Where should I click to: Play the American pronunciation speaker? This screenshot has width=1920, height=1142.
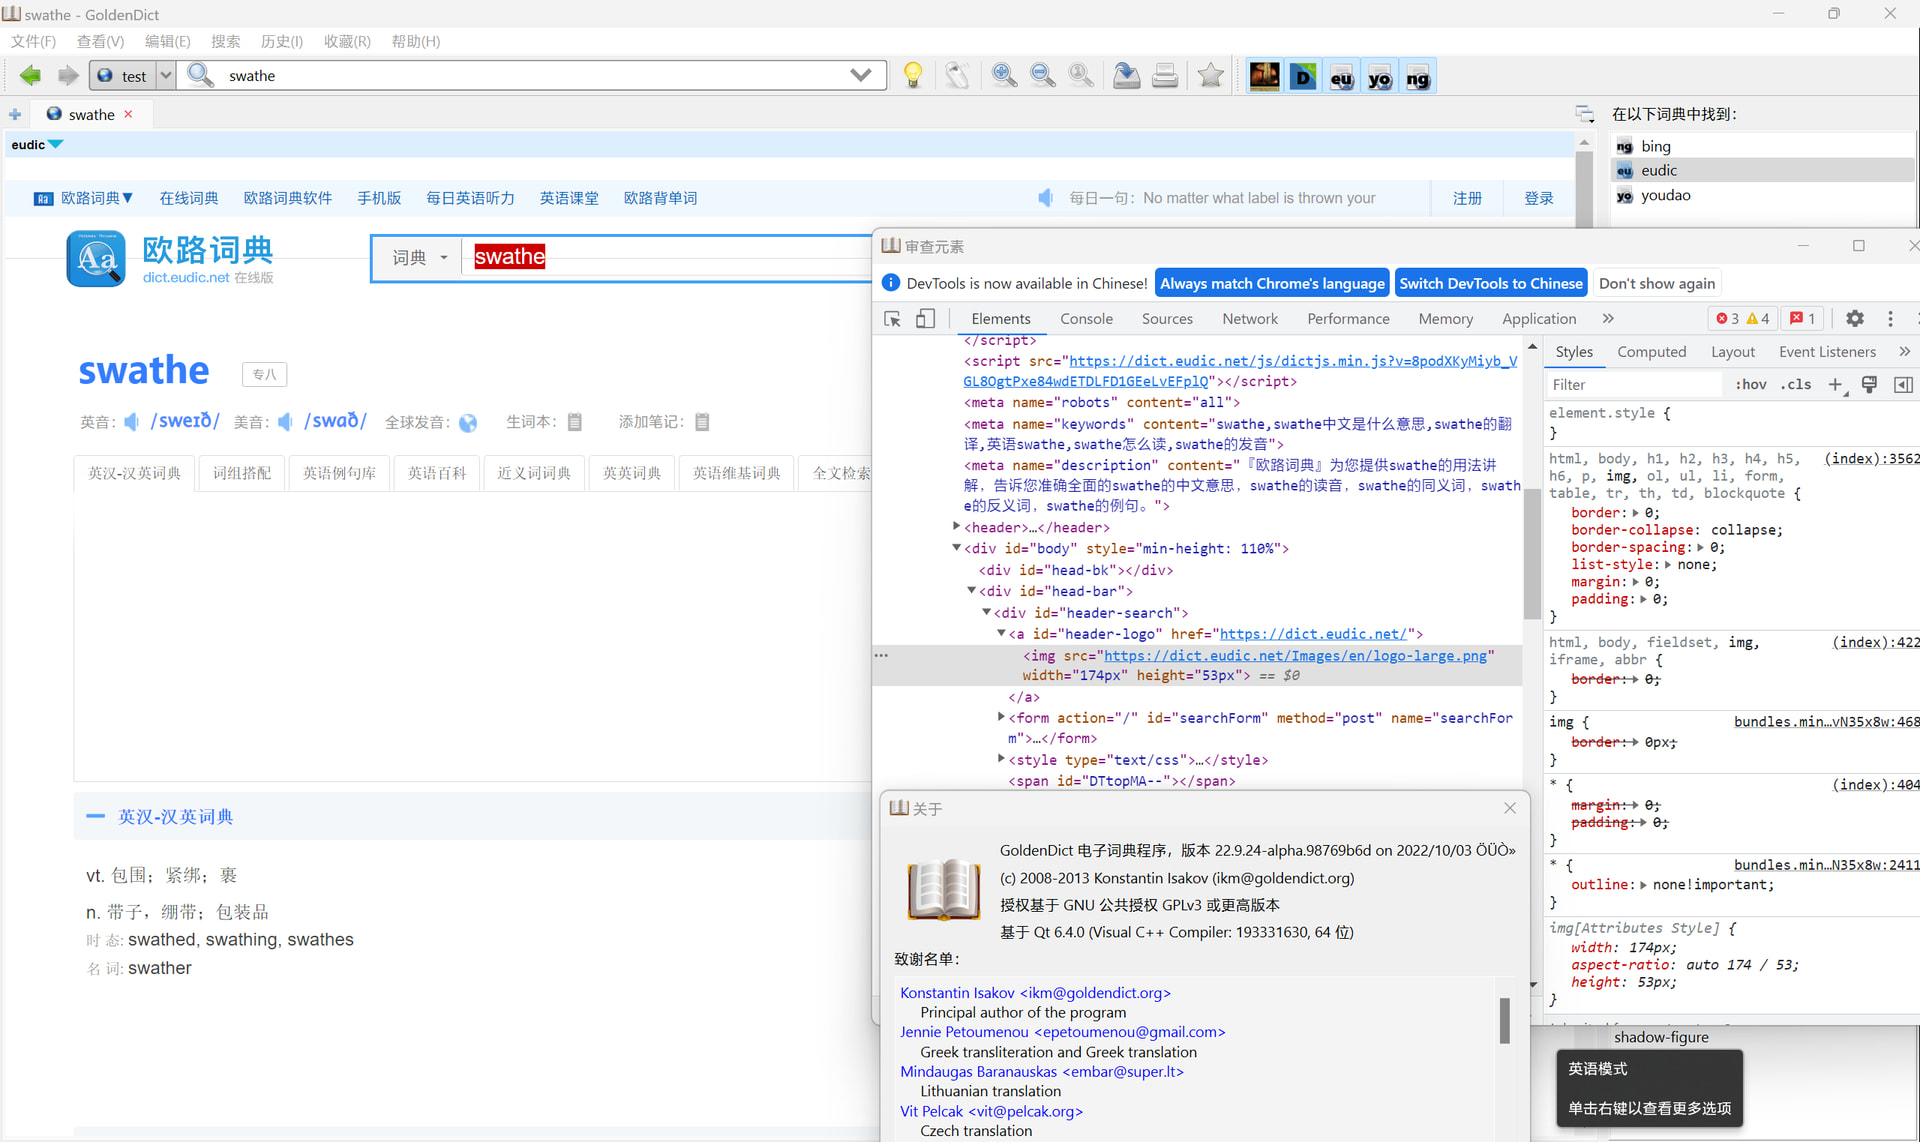pos(285,422)
